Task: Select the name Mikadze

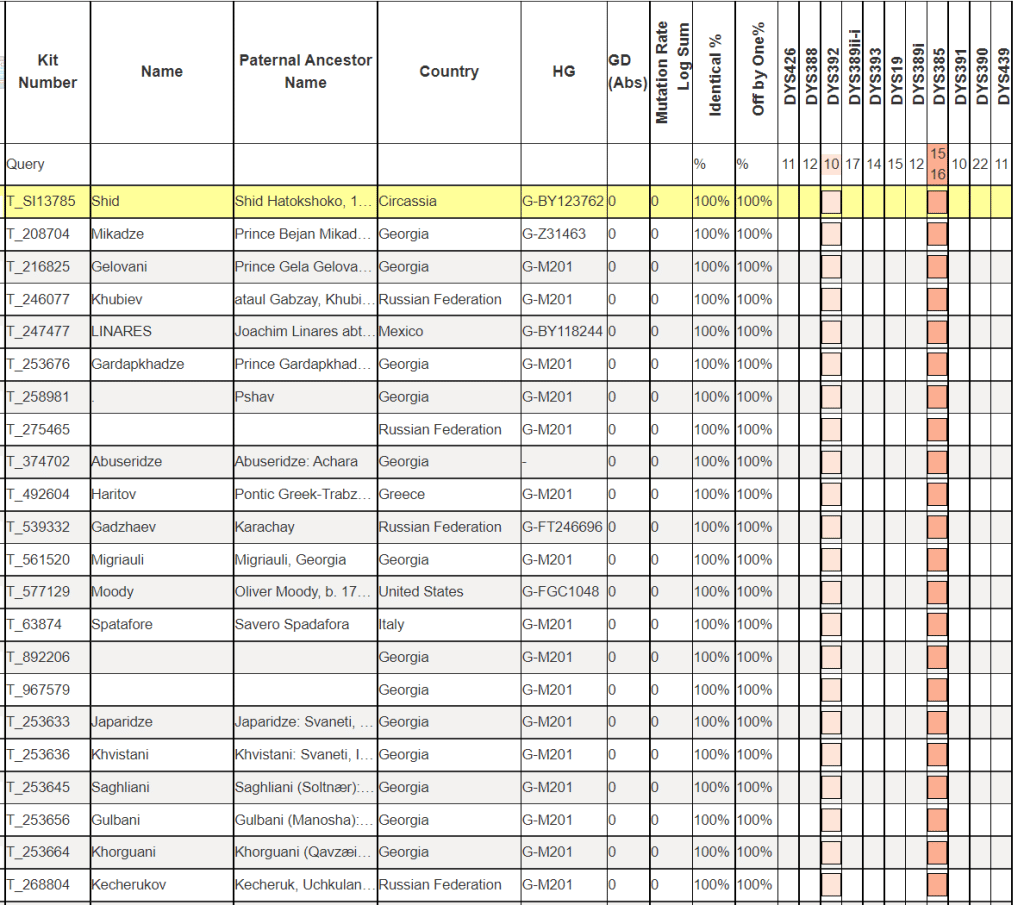Action: (116, 234)
